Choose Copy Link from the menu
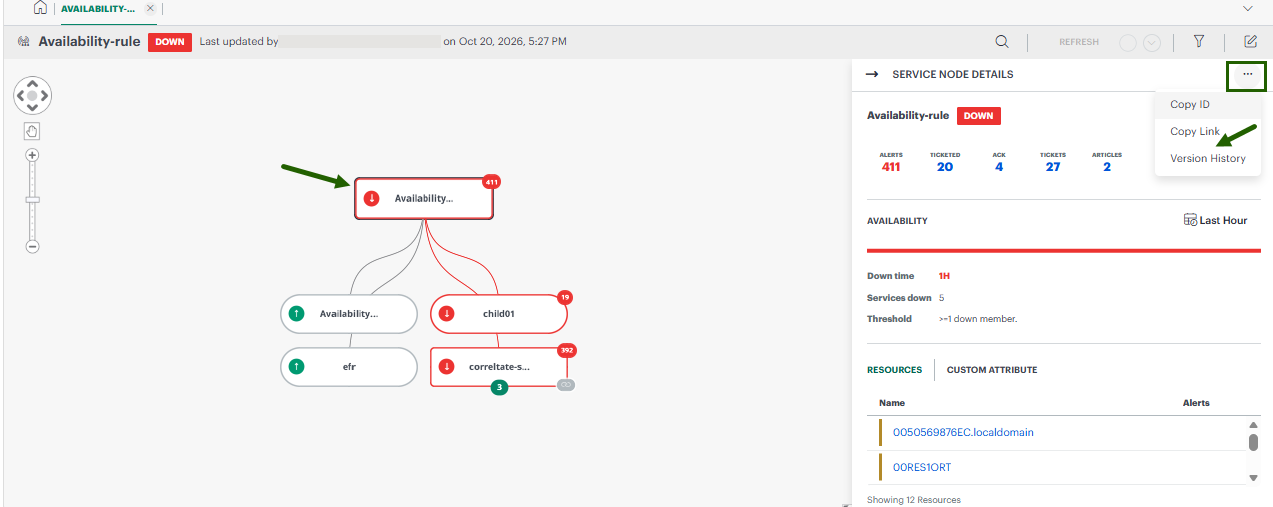This screenshot has width=1273, height=507. pos(1195,131)
